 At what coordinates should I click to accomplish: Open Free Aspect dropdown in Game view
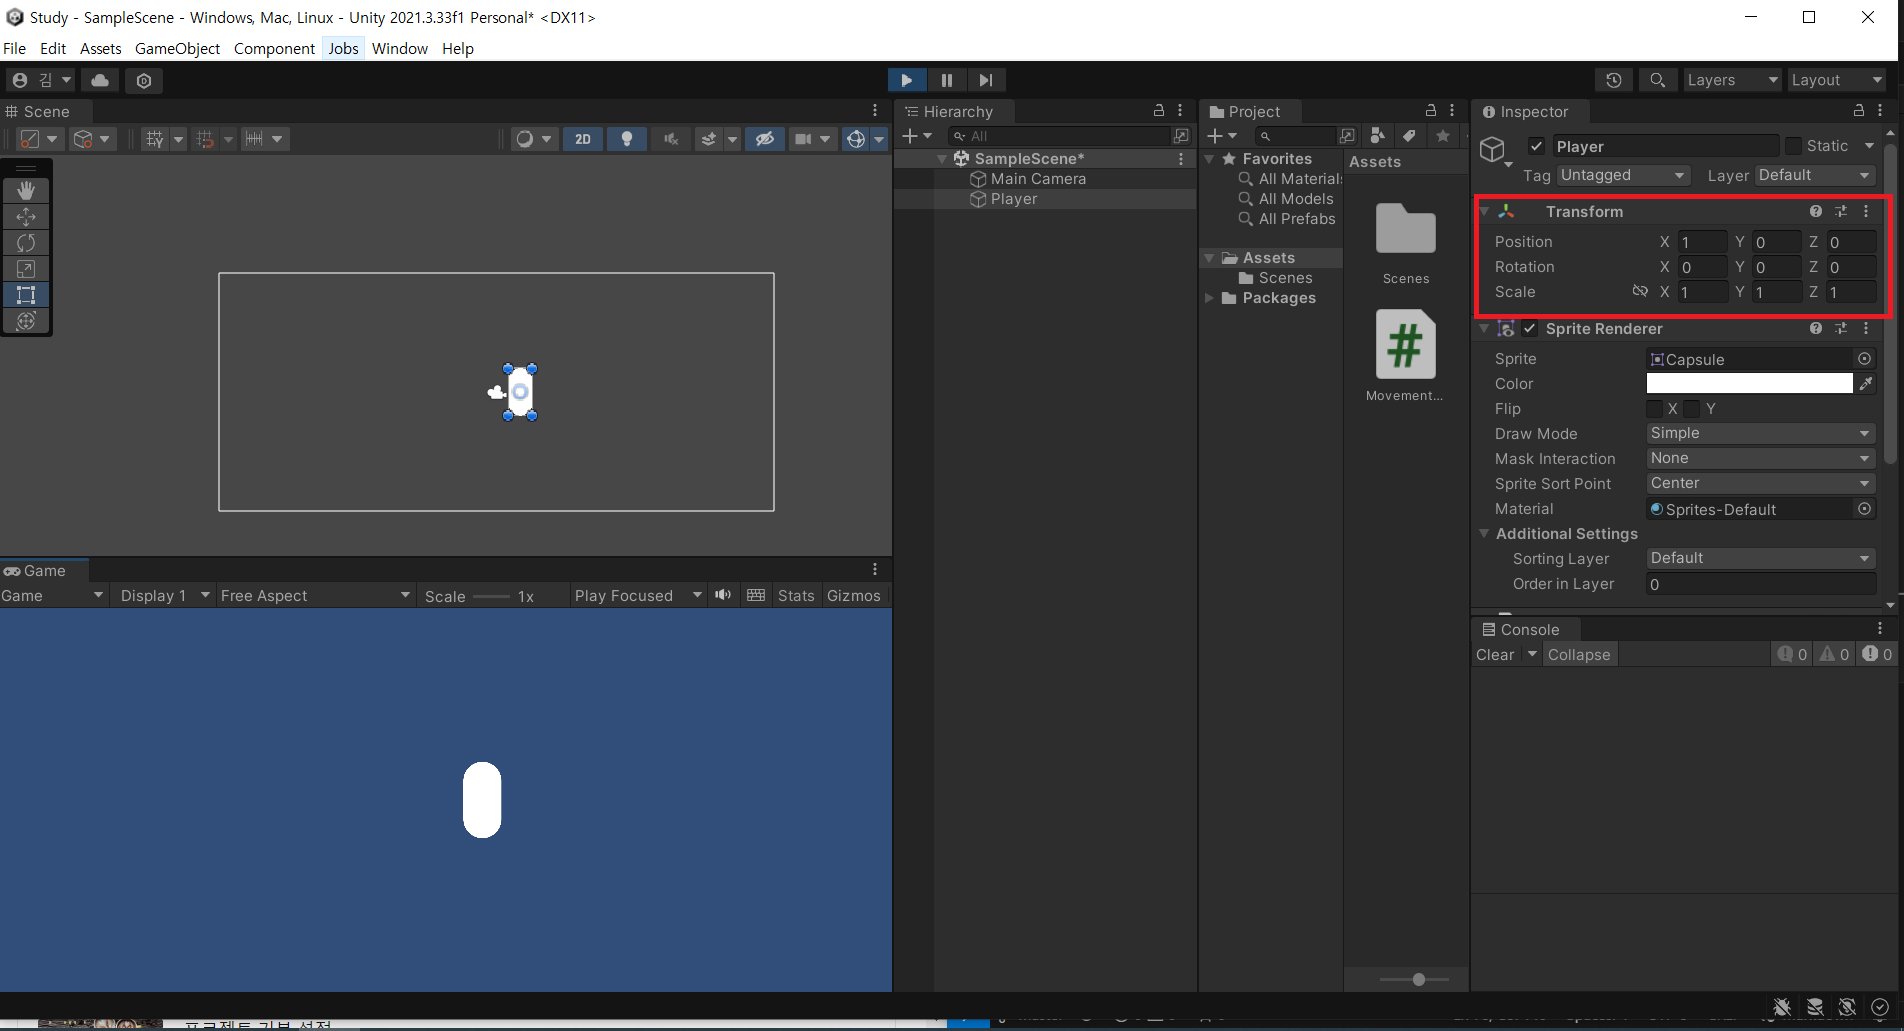coord(315,595)
